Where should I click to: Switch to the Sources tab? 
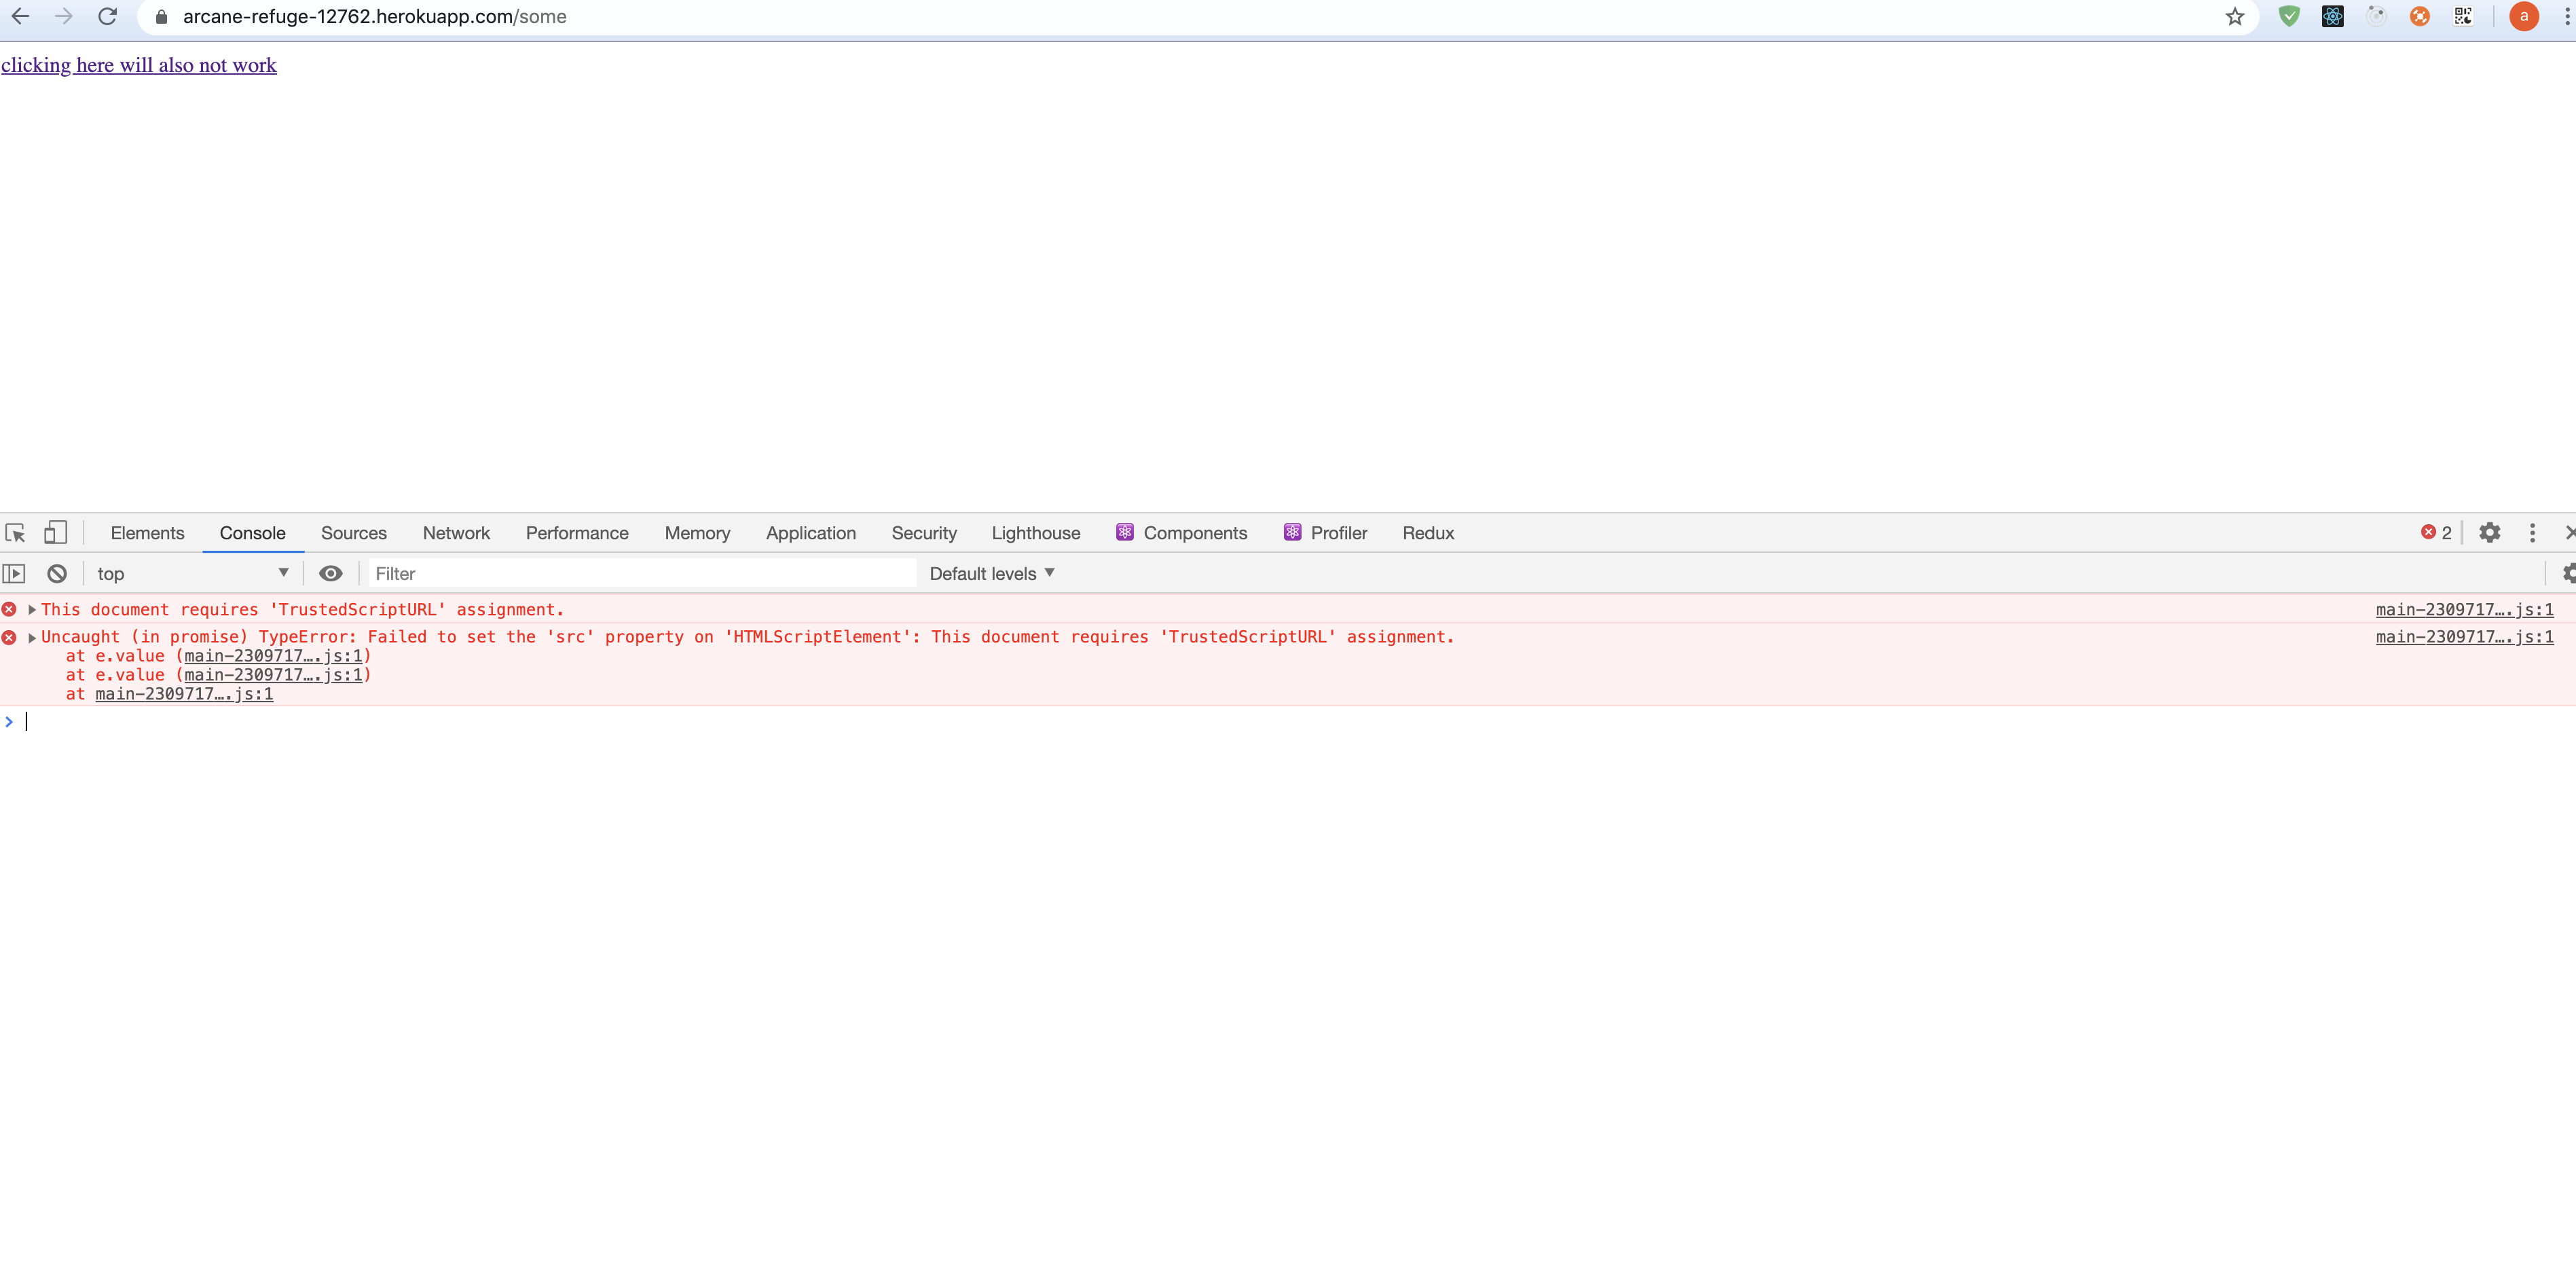click(x=353, y=533)
